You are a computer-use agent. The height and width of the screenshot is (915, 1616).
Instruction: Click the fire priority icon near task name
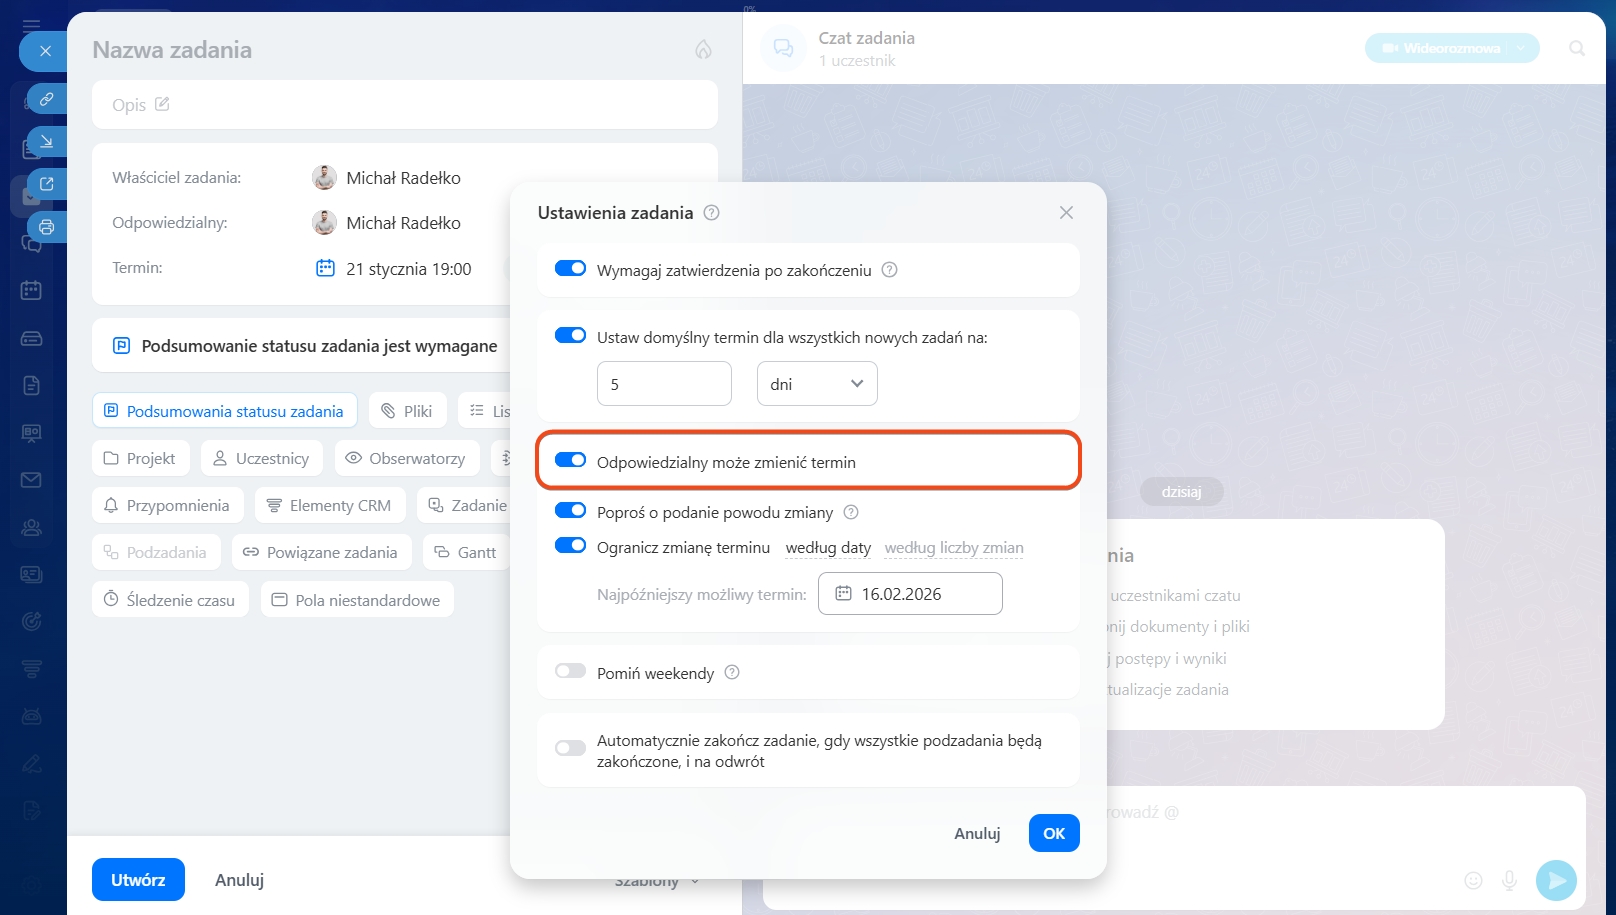(703, 50)
